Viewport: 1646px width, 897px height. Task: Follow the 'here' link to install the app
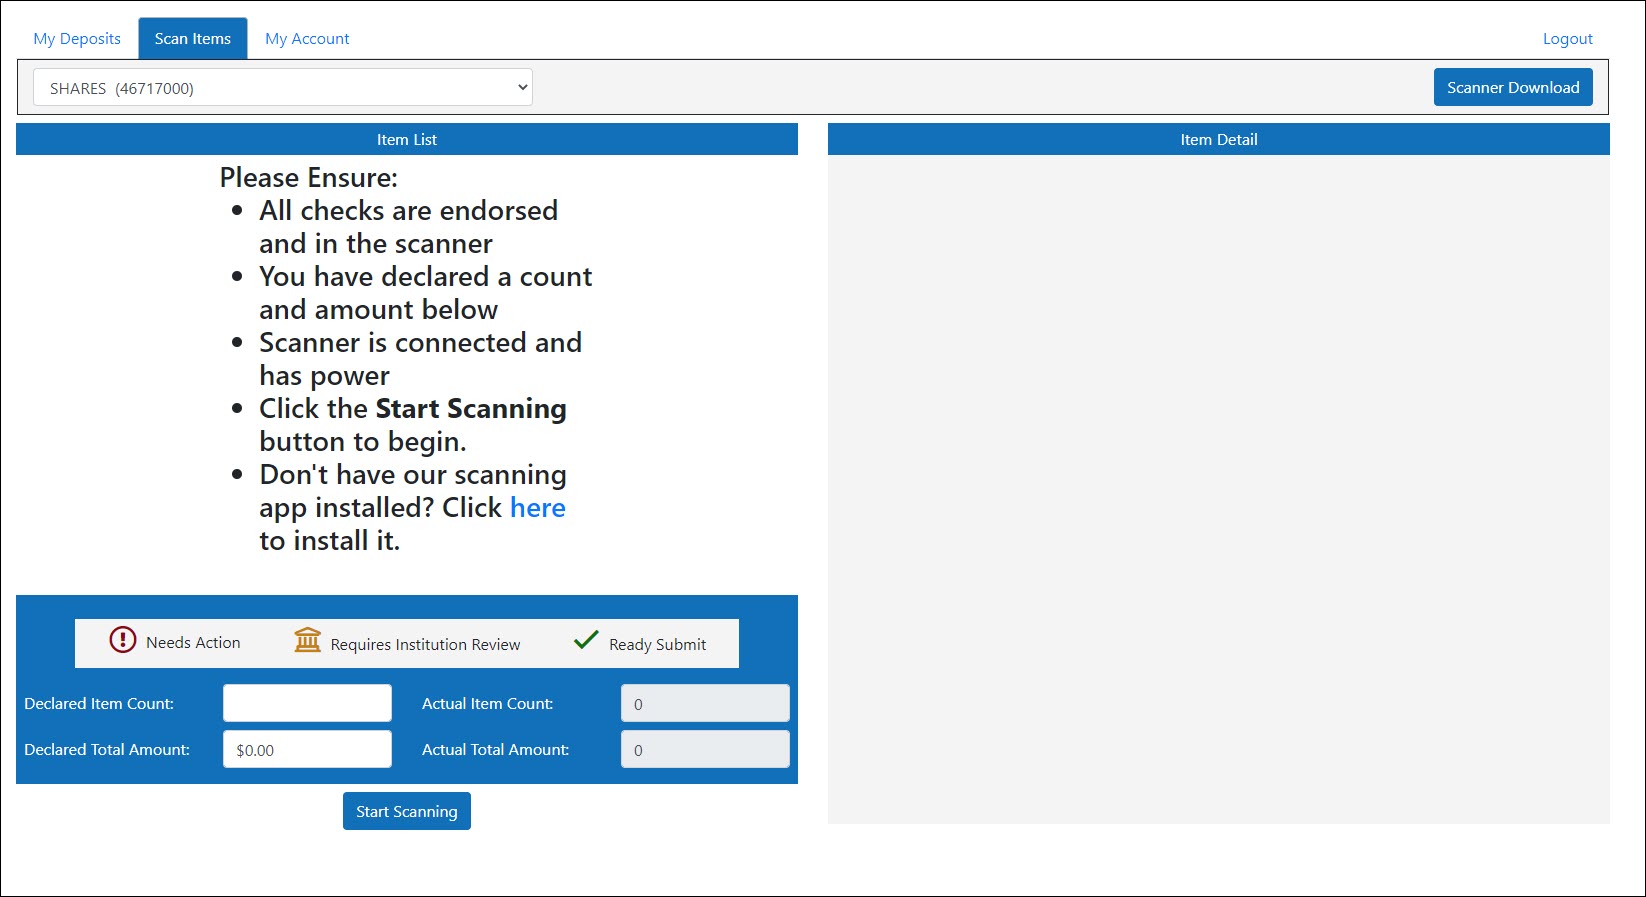click(537, 508)
